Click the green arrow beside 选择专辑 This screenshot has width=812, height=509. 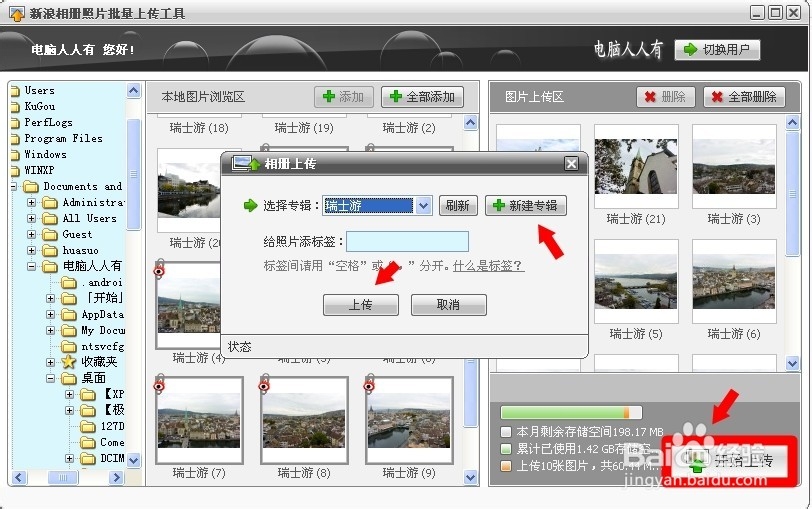(251, 206)
